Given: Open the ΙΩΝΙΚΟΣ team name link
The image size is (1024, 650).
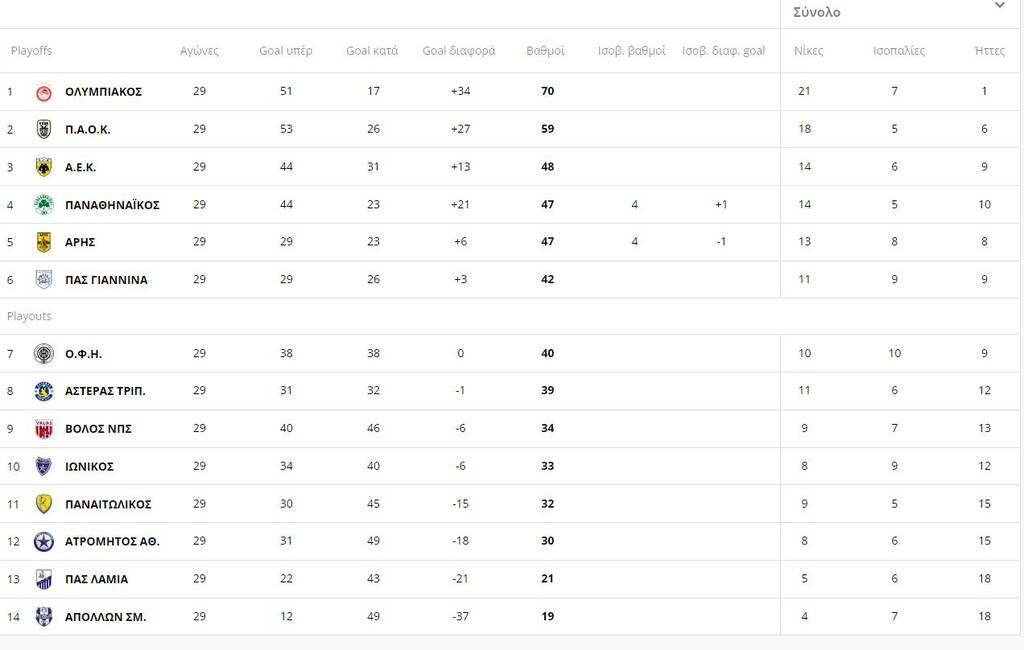Looking at the screenshot, I should [x=89, y=466].
